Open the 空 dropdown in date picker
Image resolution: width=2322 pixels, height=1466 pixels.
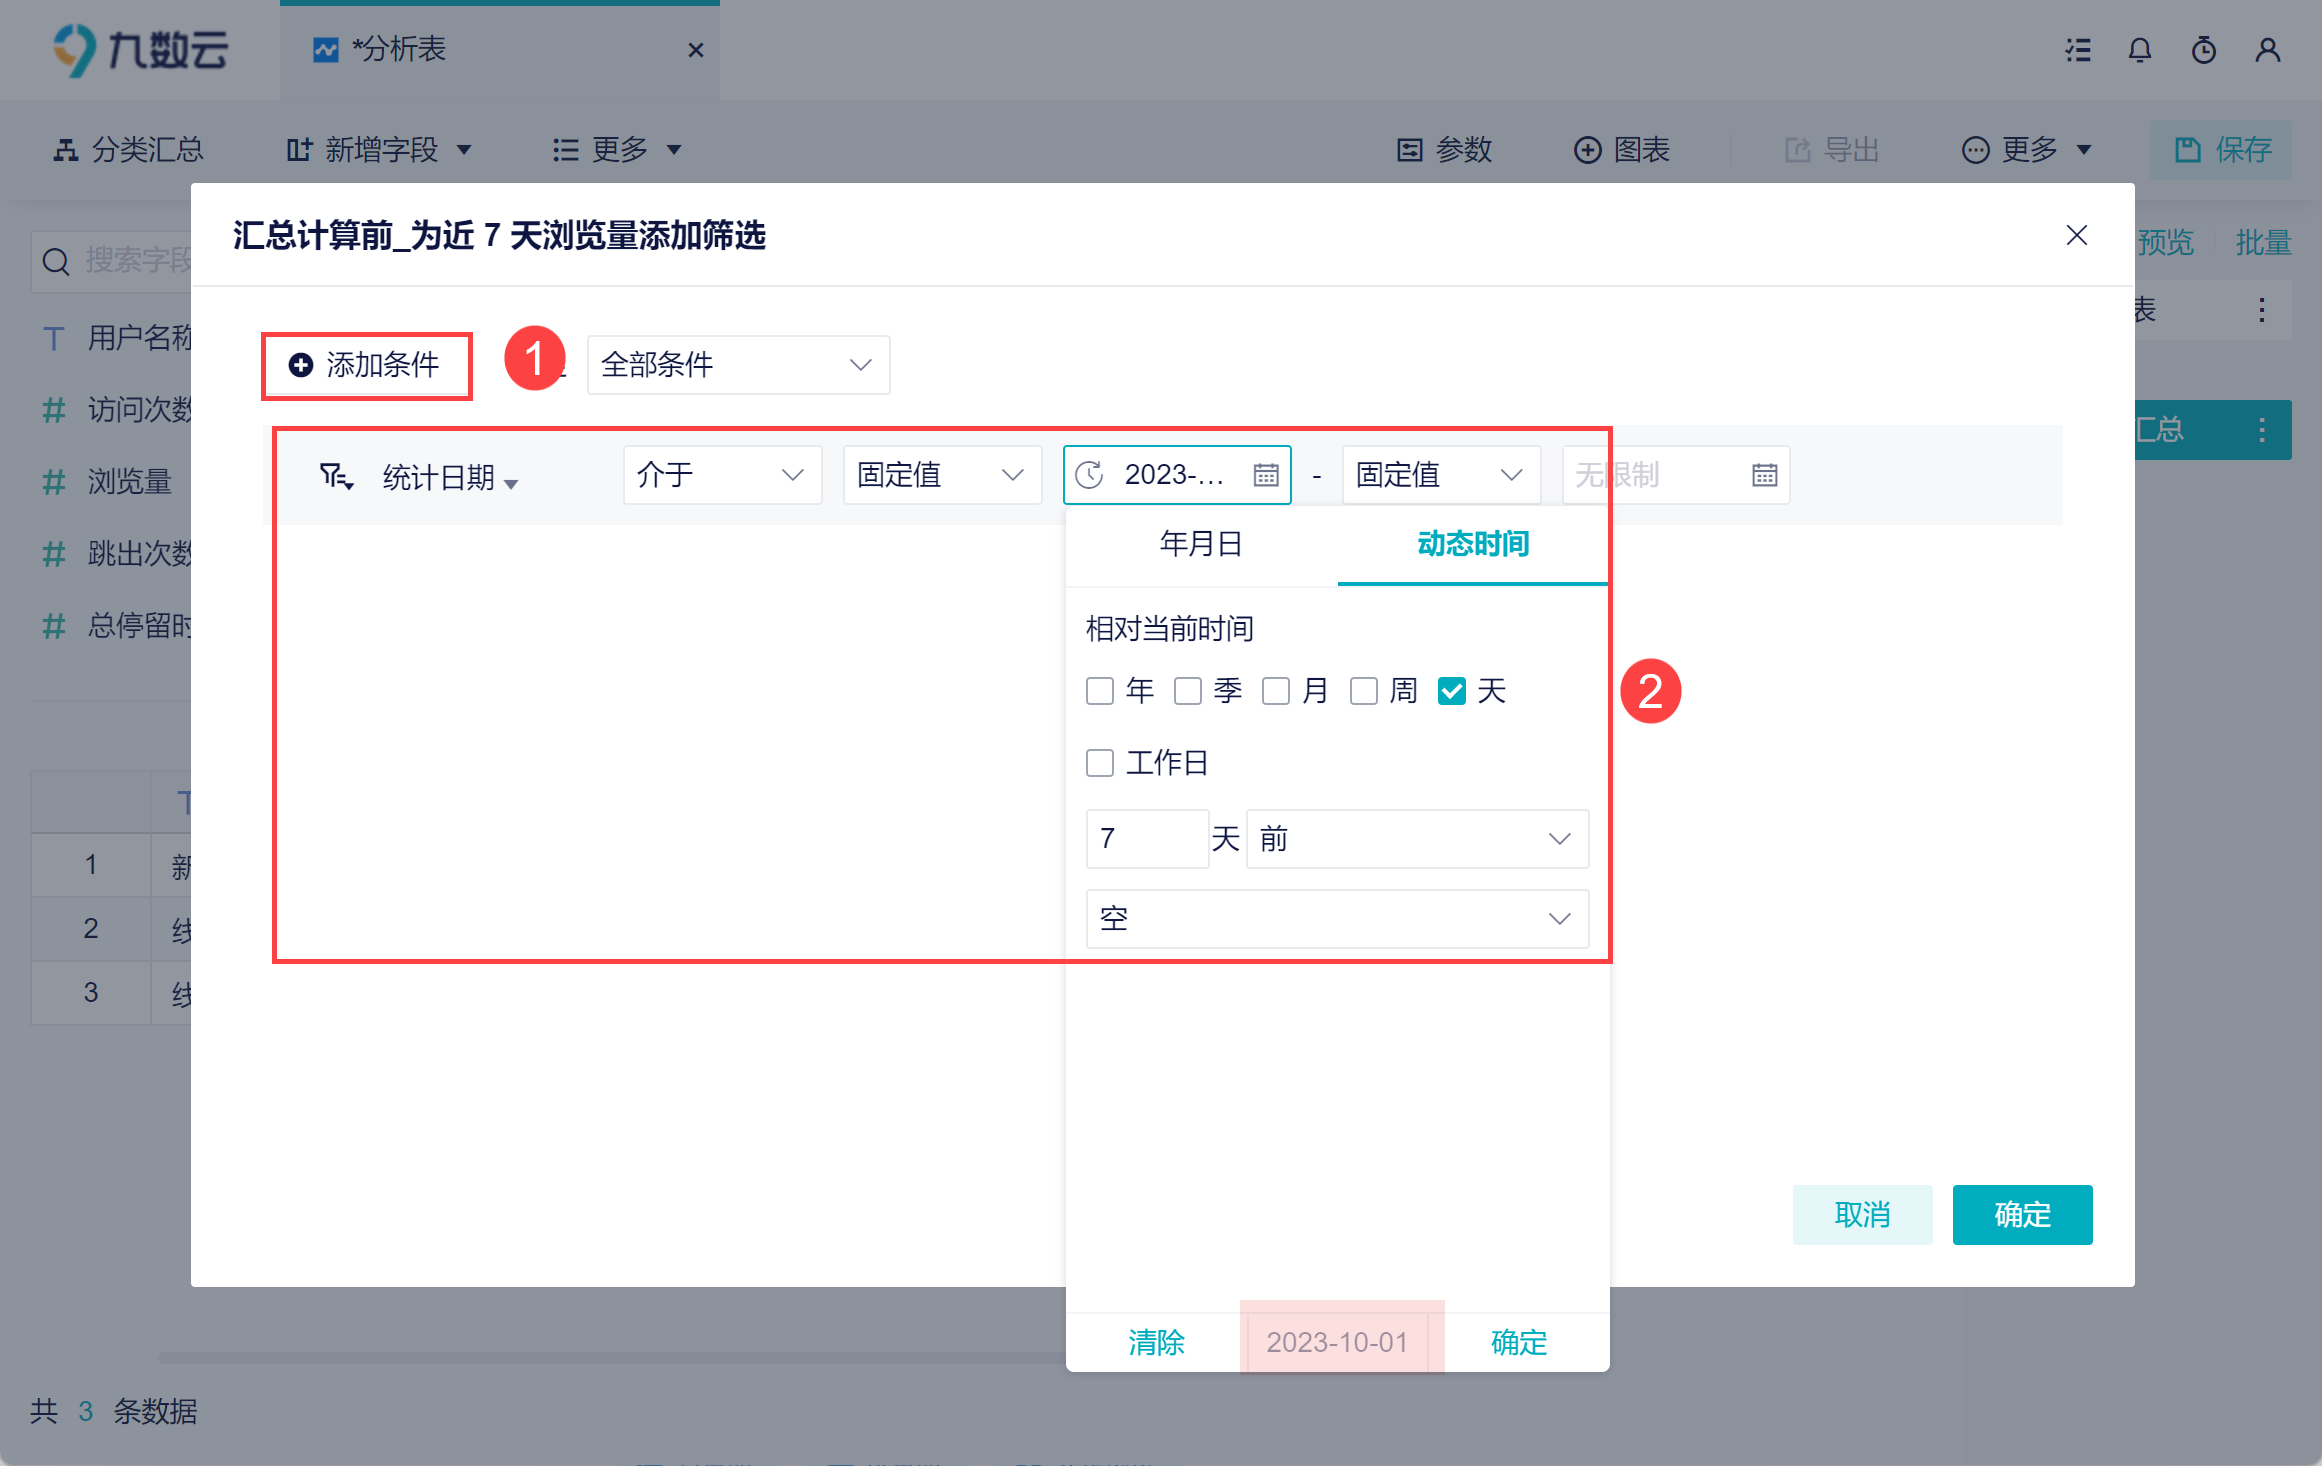click(1336, 919)
